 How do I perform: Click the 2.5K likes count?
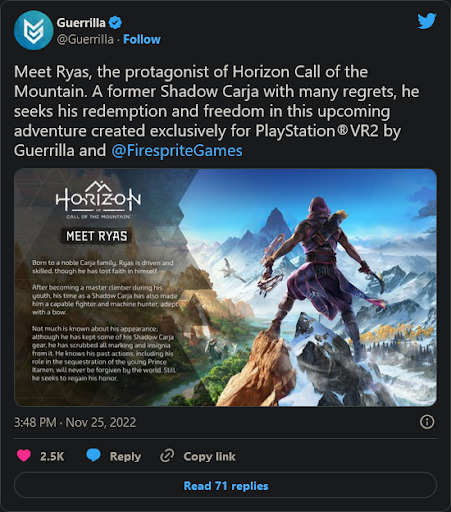point(52,456)
